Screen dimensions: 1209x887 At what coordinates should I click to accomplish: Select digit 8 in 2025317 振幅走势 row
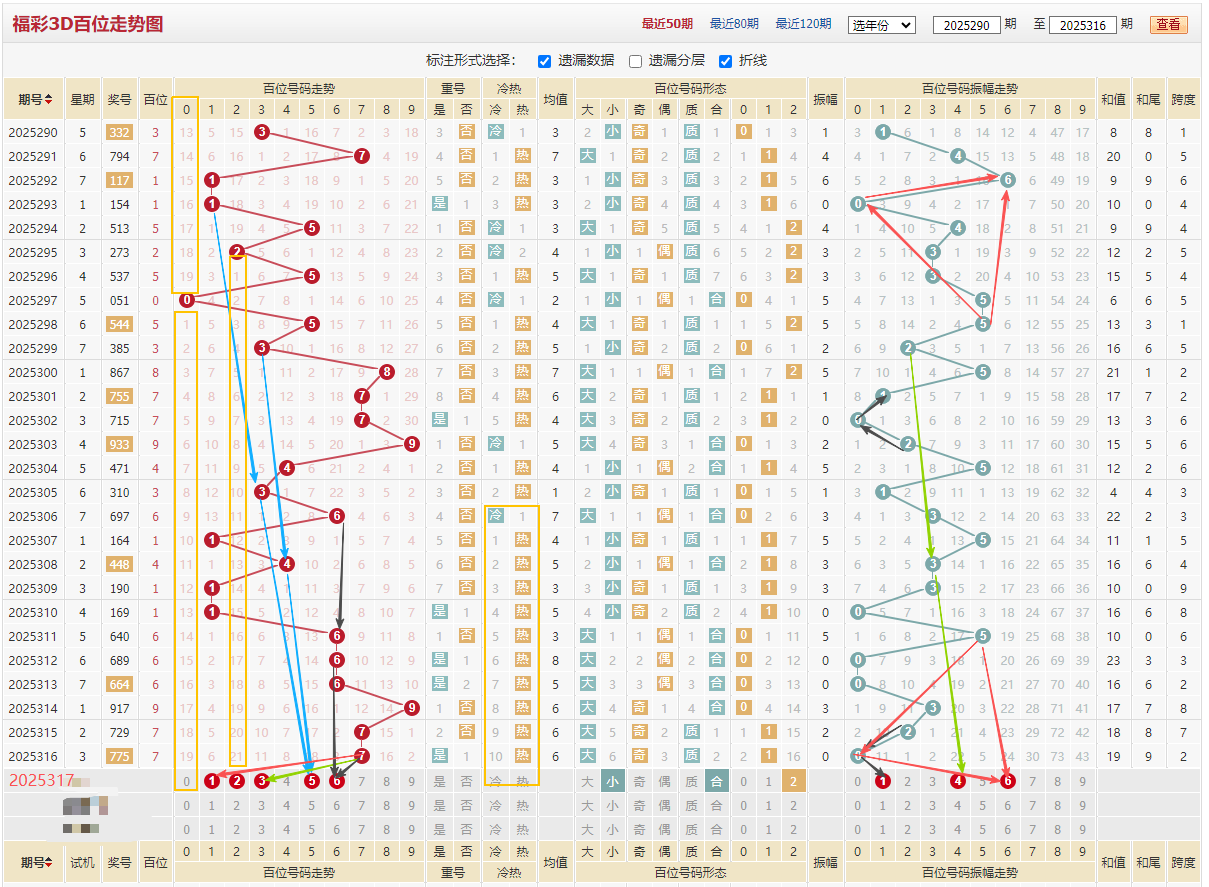[1058, 781]
